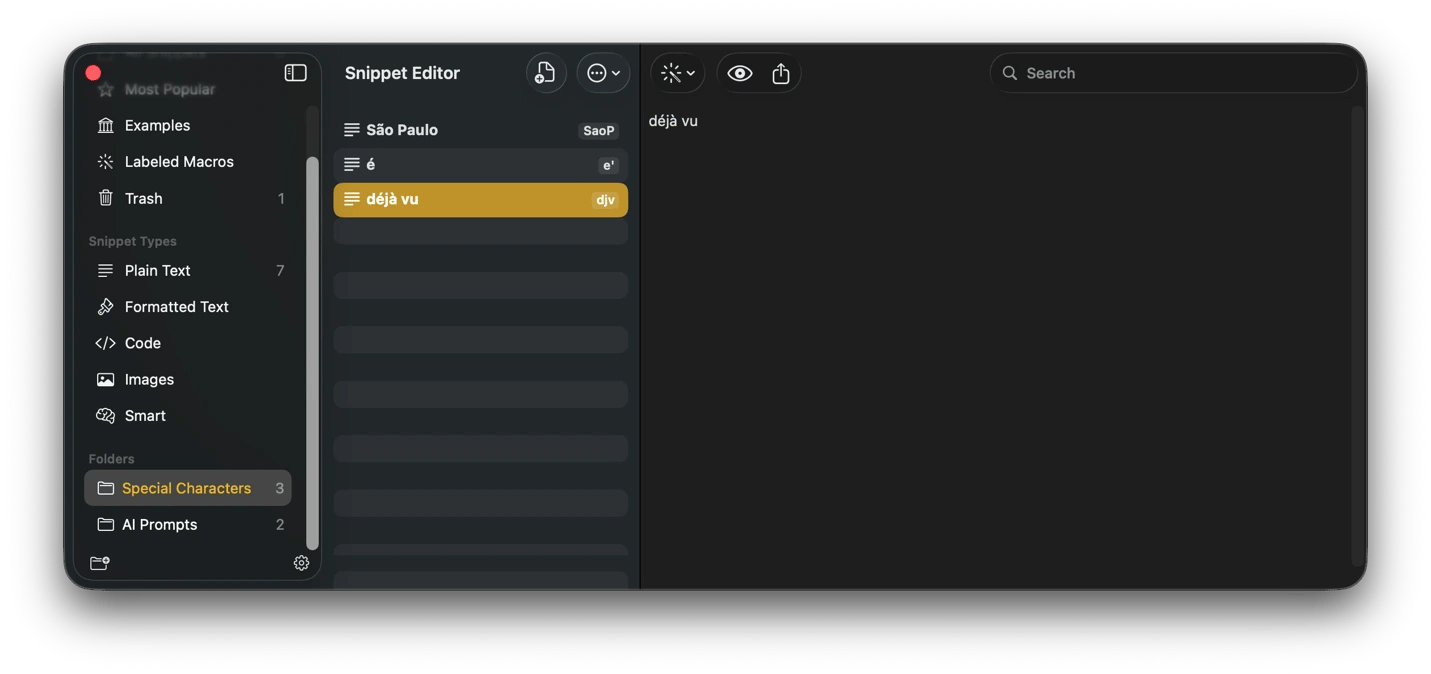
Task: Open the macro sparkle dropdown
Action: coord(678,73)
